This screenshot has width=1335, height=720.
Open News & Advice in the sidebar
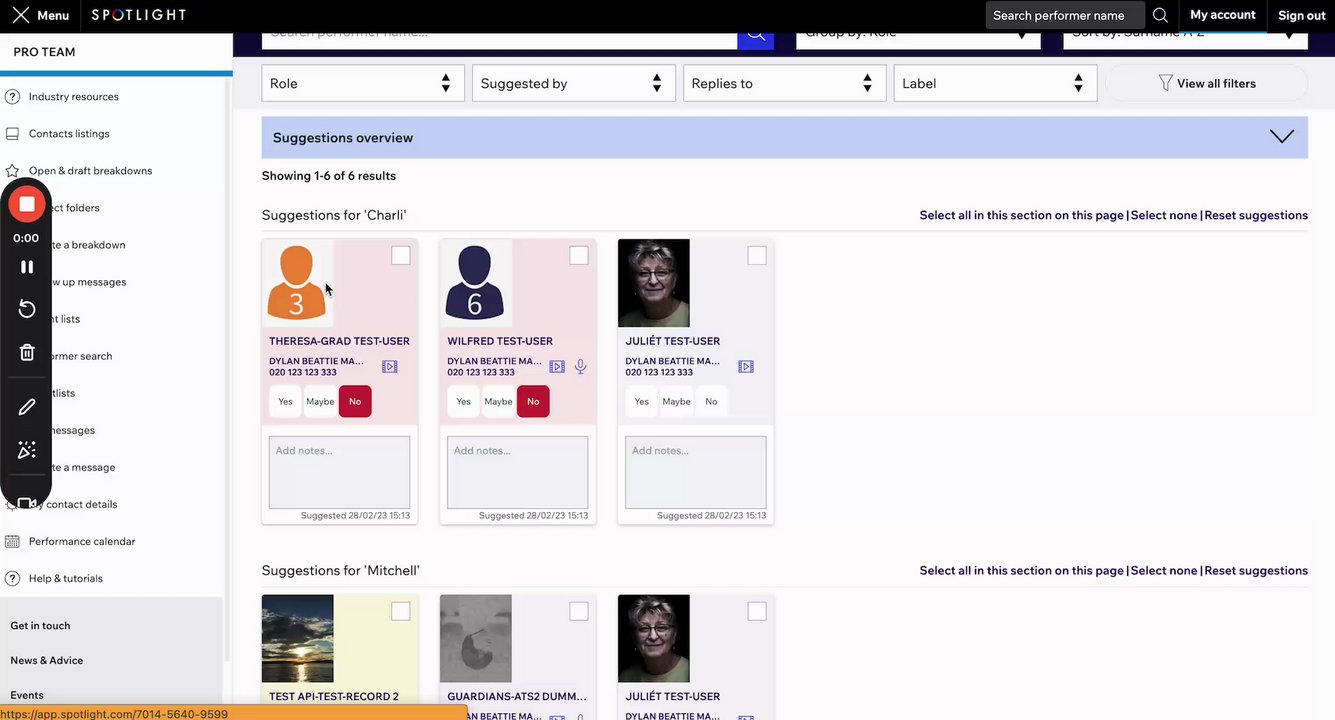coord(47,661)
